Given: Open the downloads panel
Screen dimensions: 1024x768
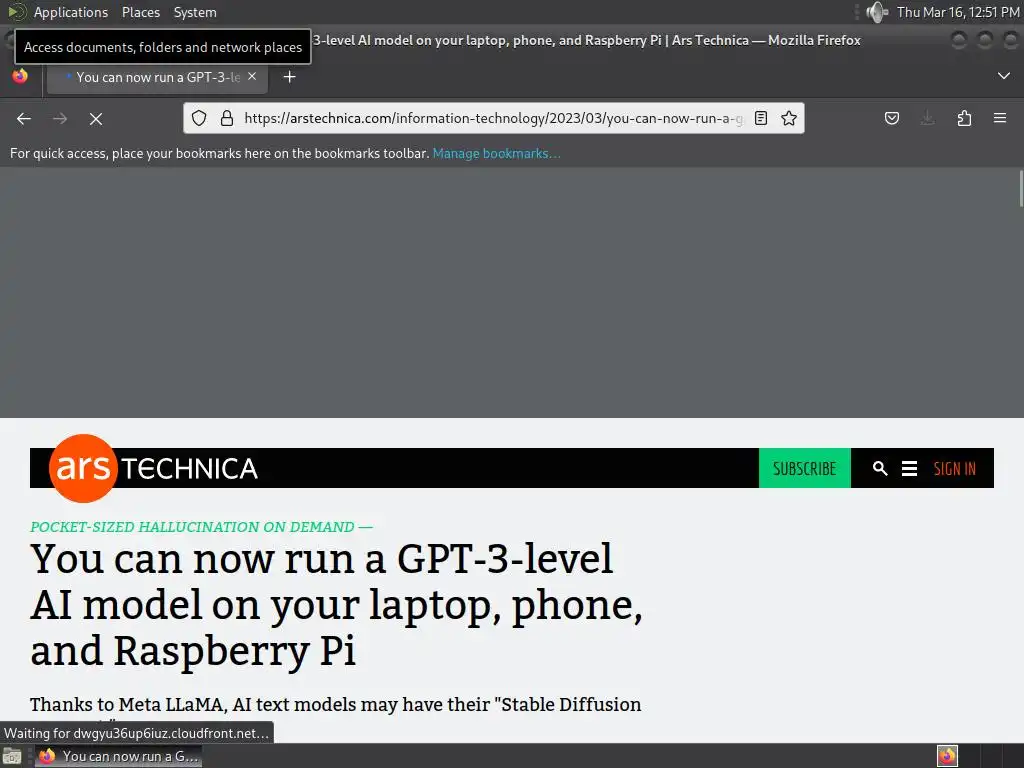Looking at the screenshot, I should pyautogui.click(x=927, y=118).
